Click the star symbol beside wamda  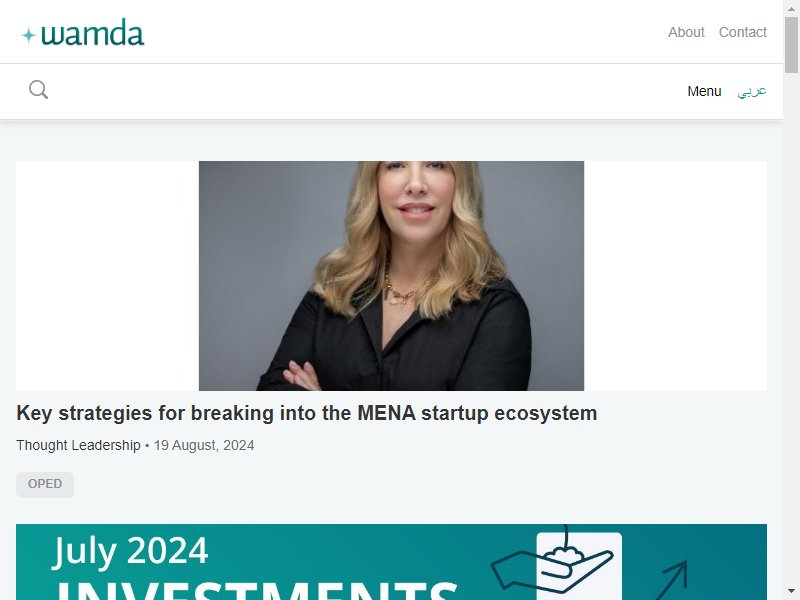coord(28,35)
